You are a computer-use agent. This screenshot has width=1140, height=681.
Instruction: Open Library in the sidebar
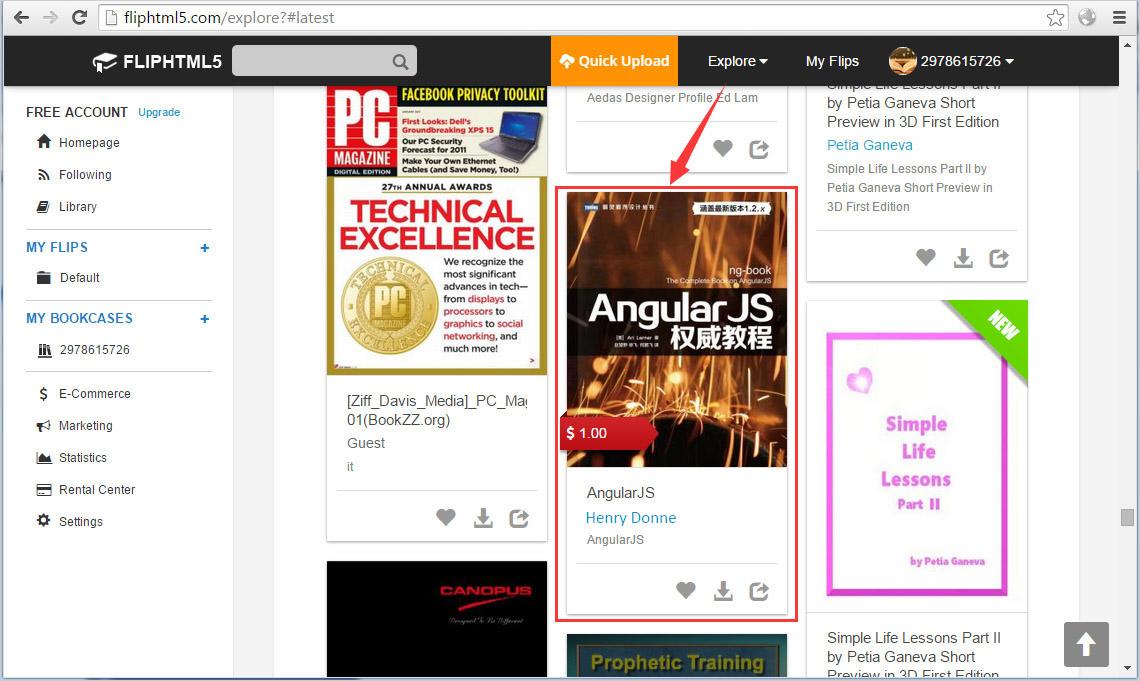[x=66, y=206]
